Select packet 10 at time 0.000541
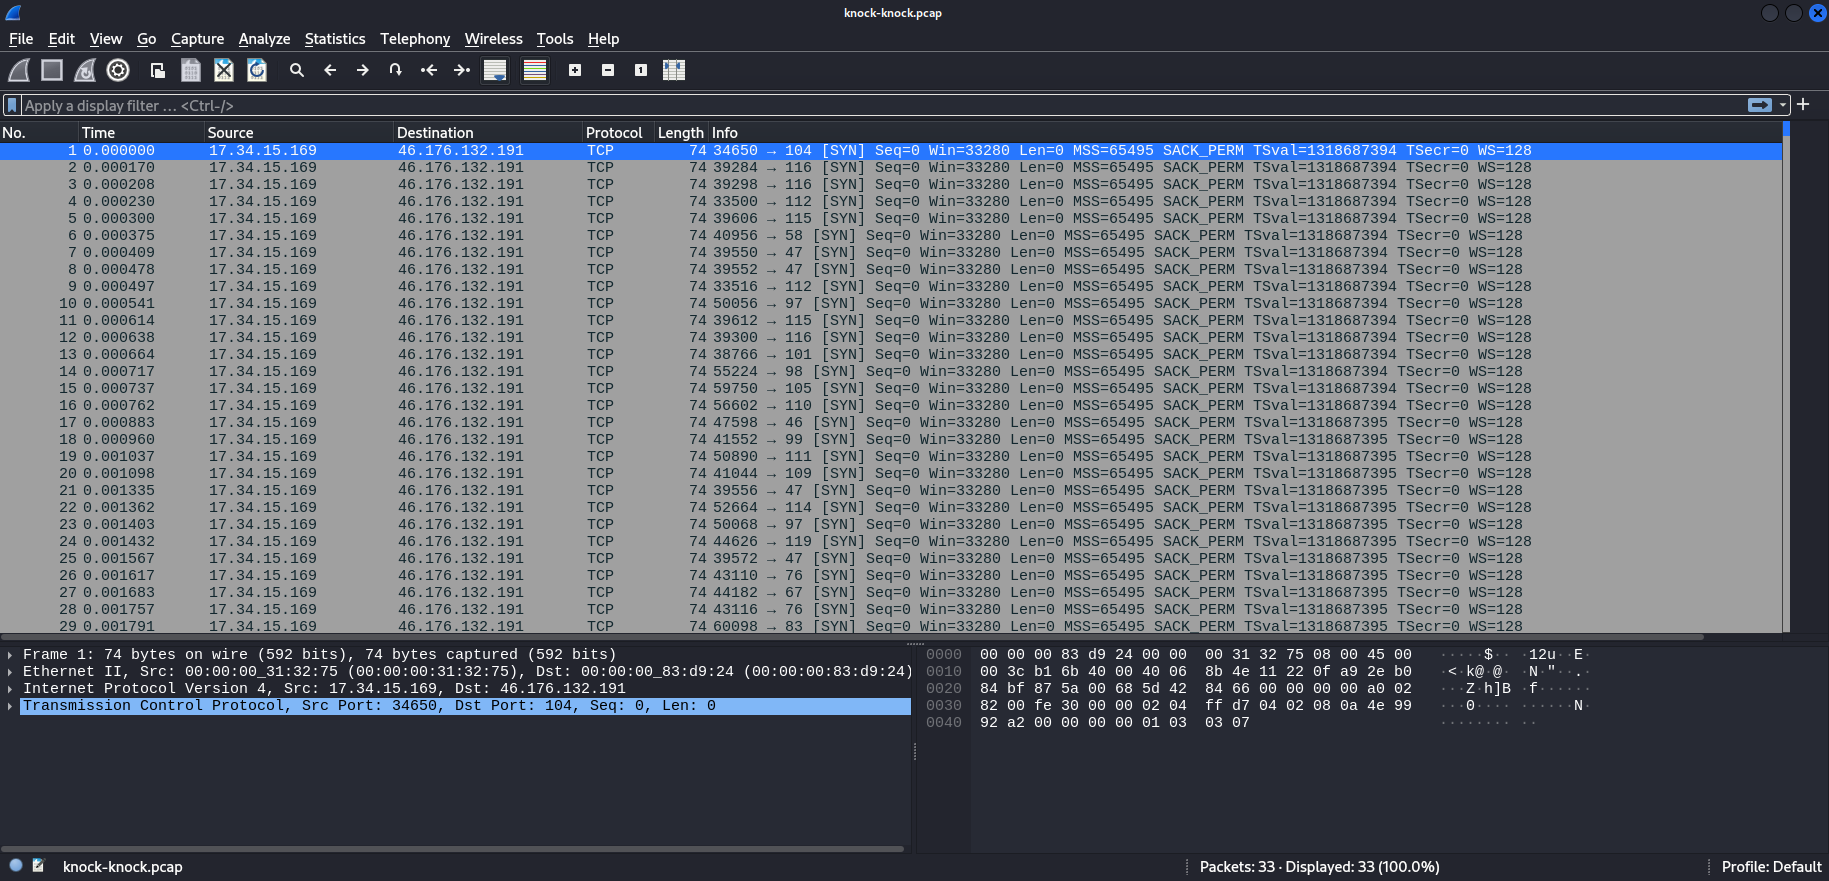The width and height of the screenshot is (1829, 881). click(x=890, y=303)
